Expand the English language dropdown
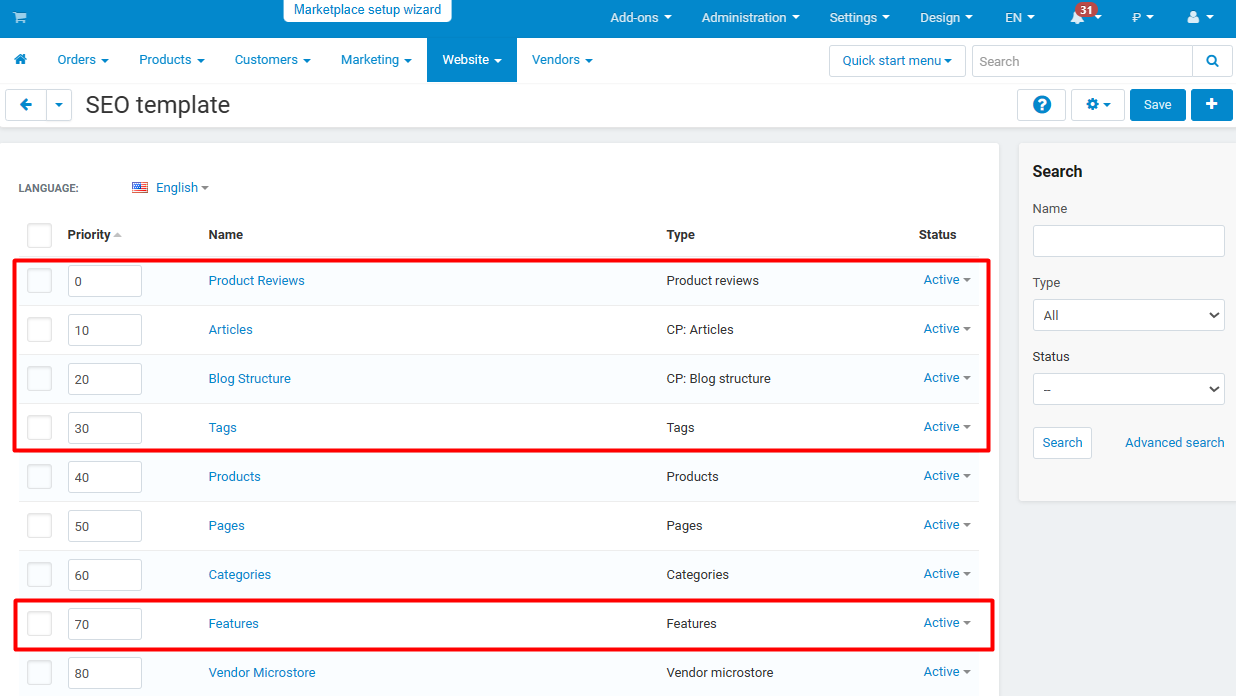This screenshot has height=696, width=1236. click(182, 187)
